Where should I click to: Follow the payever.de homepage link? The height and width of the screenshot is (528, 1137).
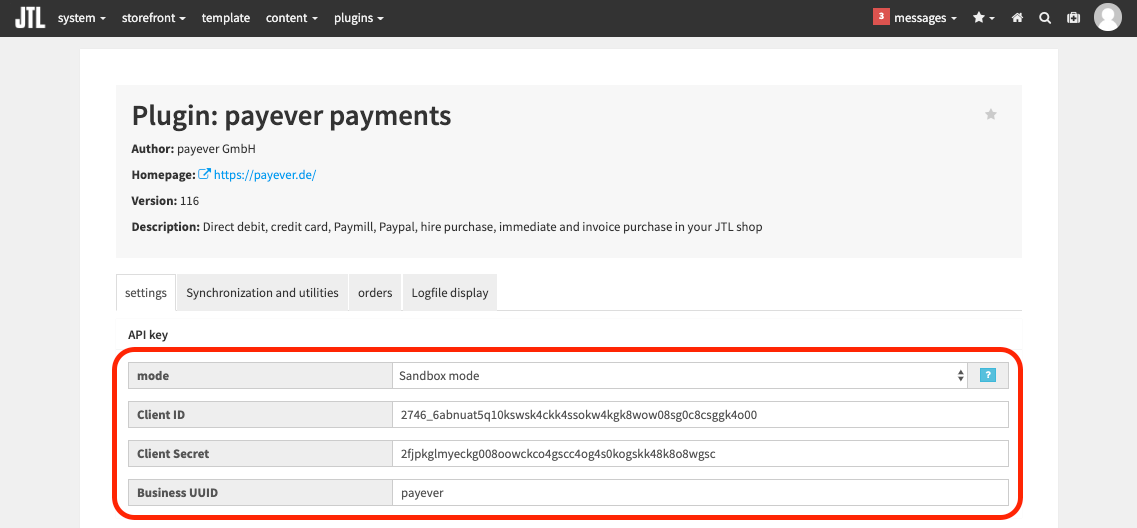click(x=265, y=175)
